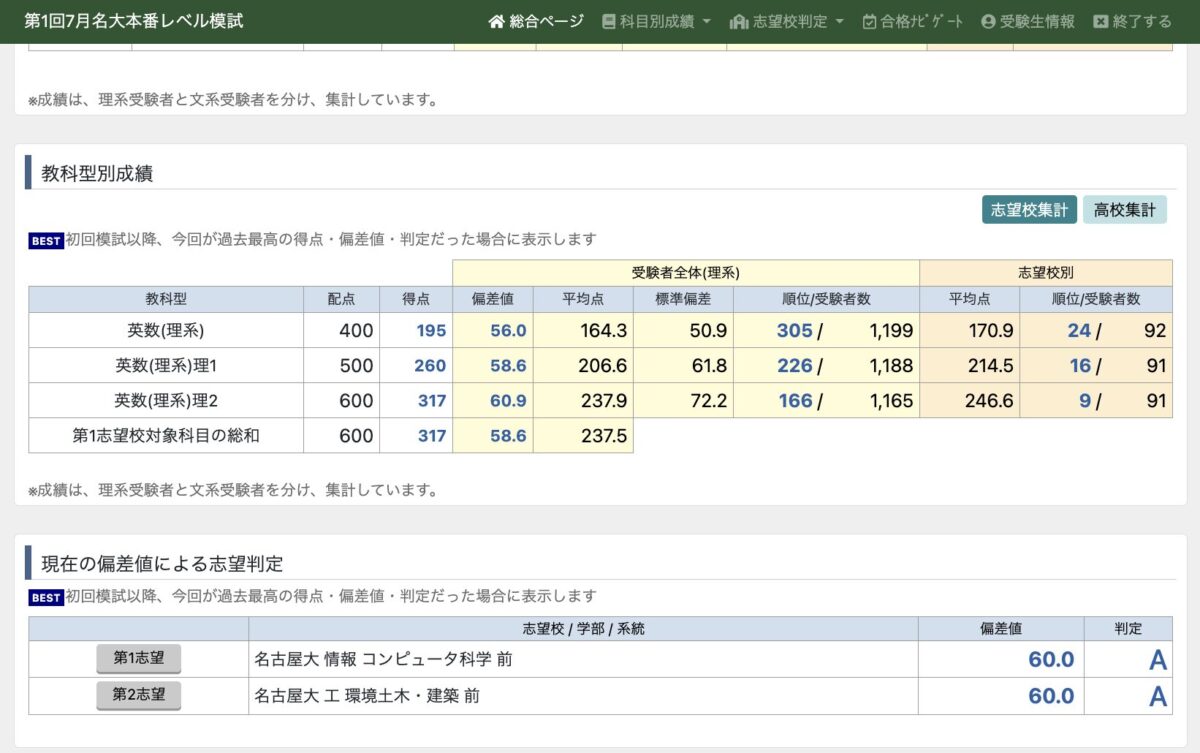The width and height of the screenshot is (1200, 753).
Task: Expand the 志望校判定 dropdown menu
Action: click(787, 21)
